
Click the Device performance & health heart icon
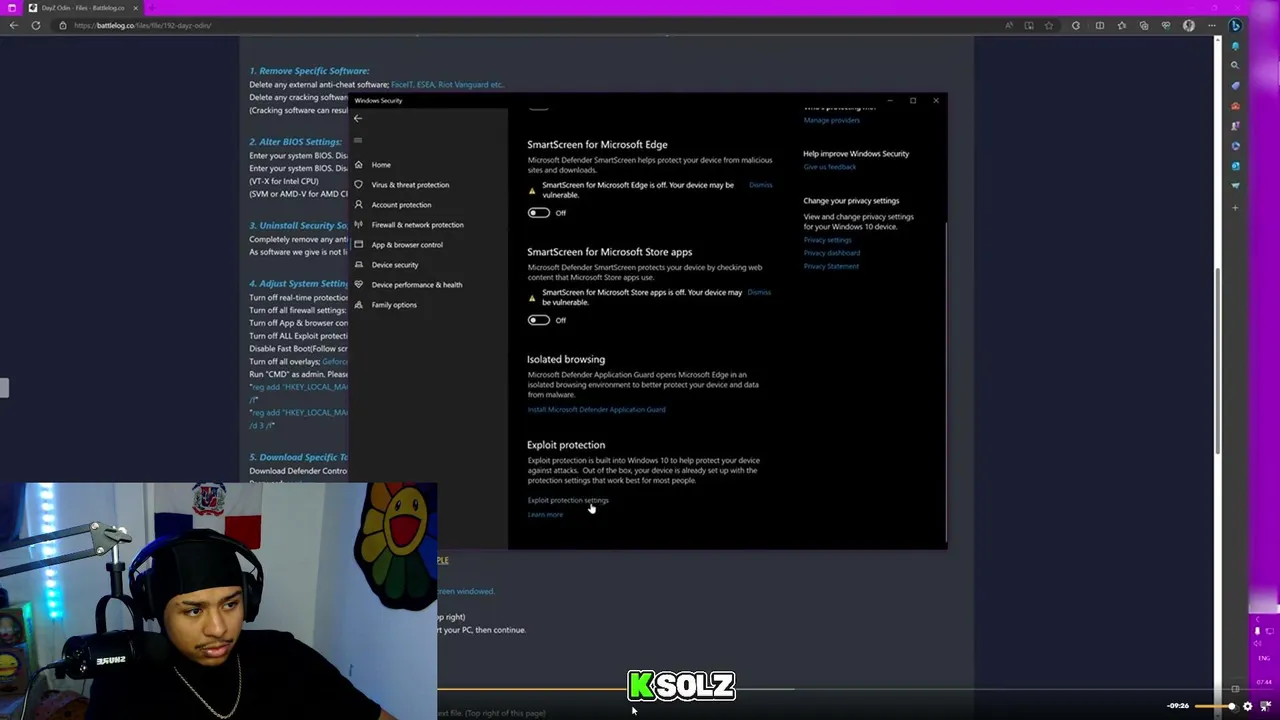pos(358,285)
